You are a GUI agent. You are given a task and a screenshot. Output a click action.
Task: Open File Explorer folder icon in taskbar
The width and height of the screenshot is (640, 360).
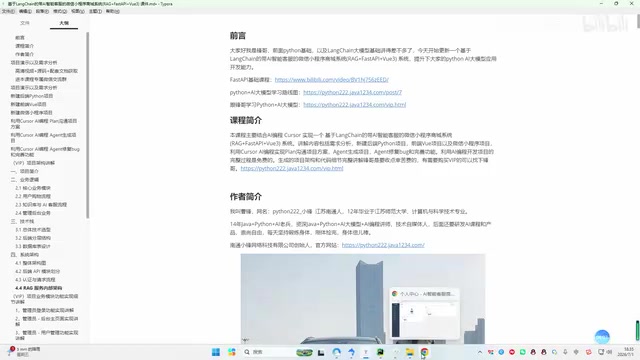tap(410, 352)
